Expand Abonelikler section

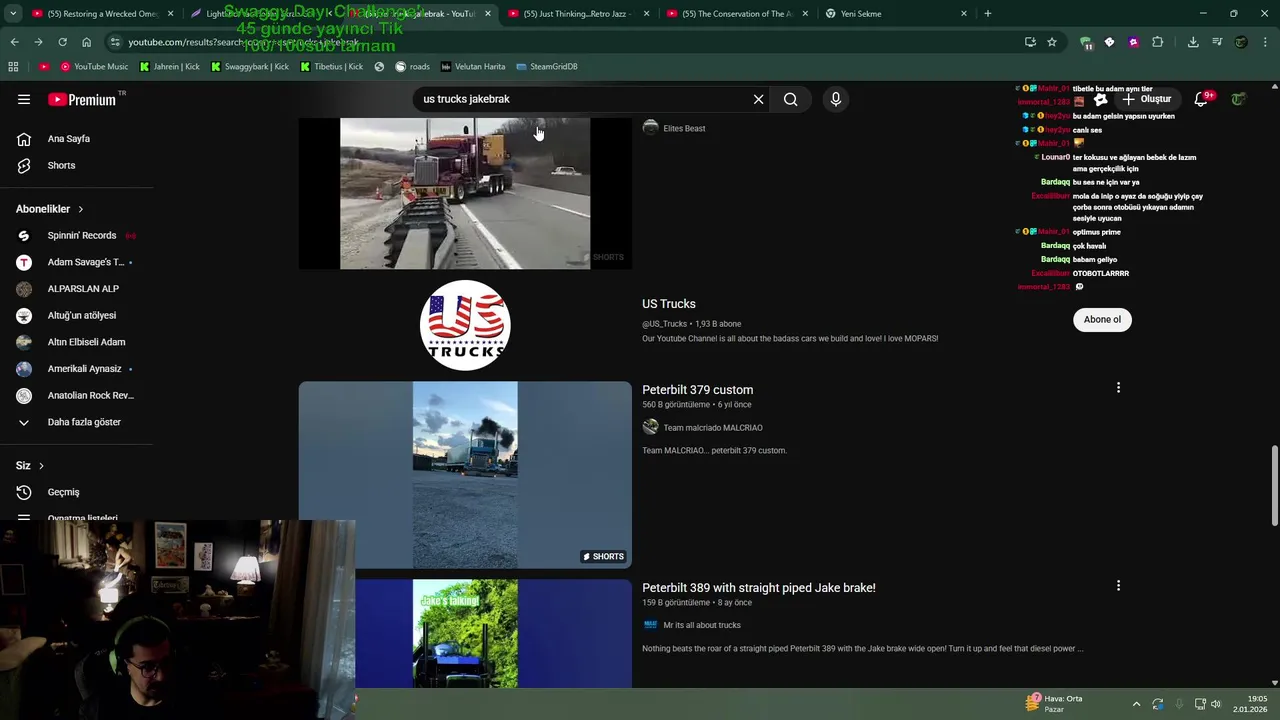[50, 209]
